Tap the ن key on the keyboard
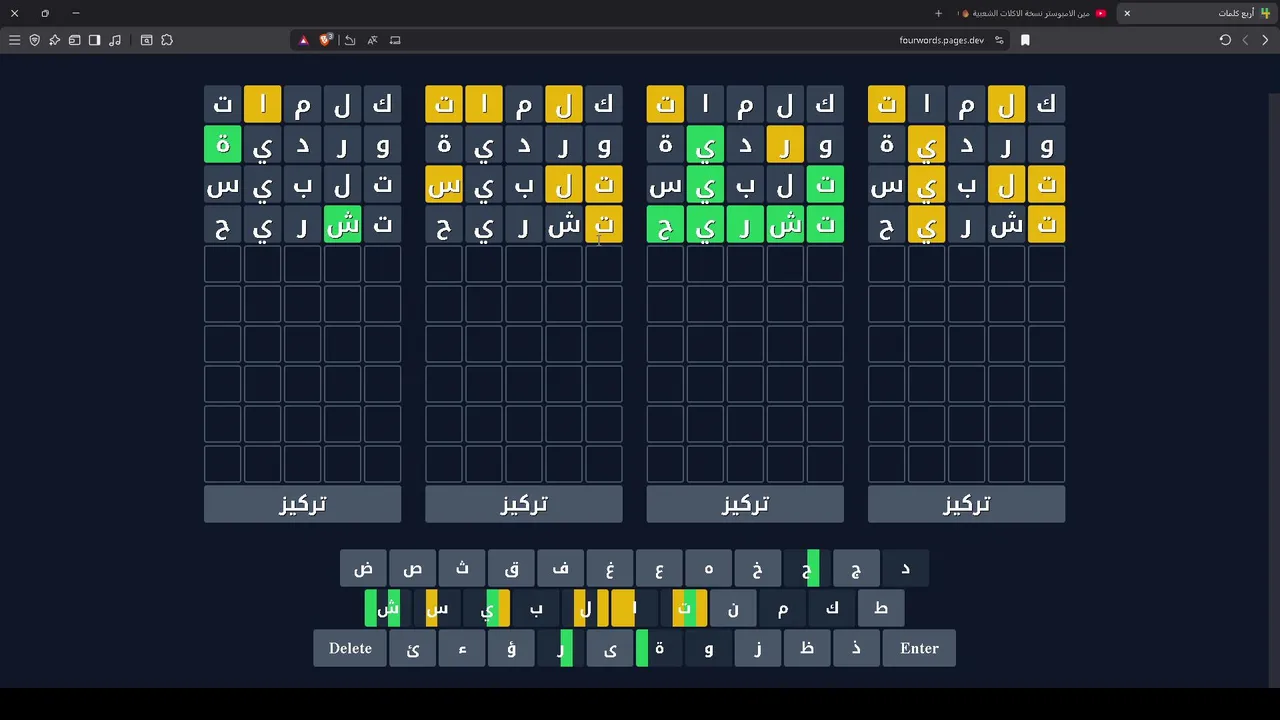The height and width of the screenshot is (720, 1280). point(733,608)
